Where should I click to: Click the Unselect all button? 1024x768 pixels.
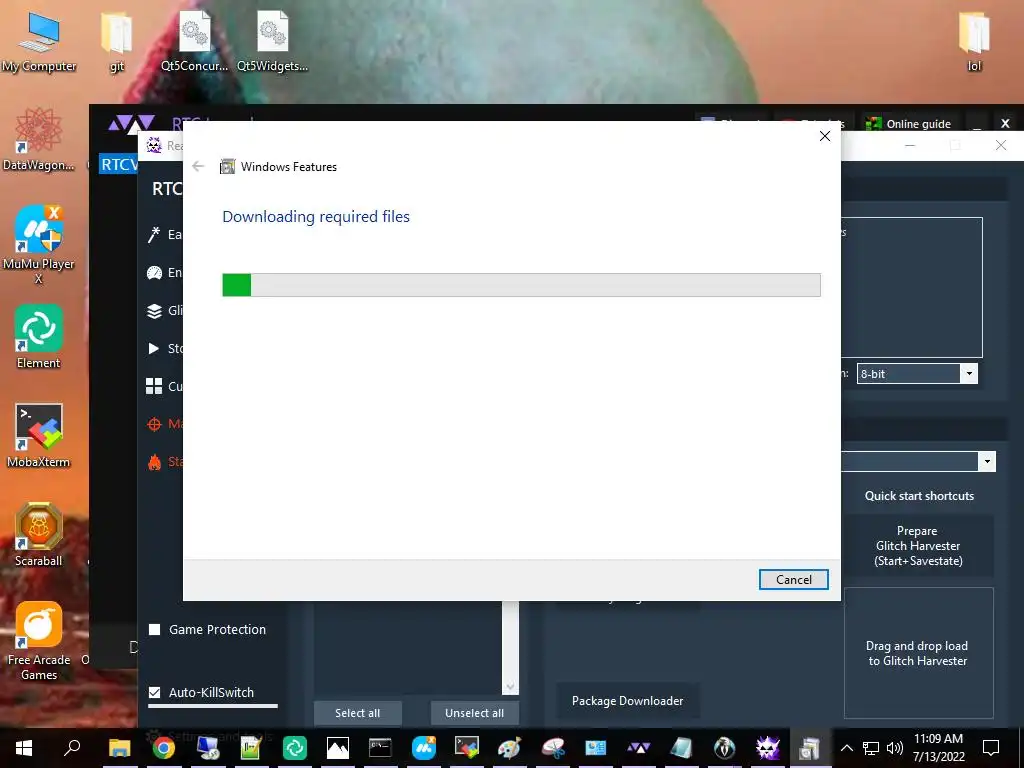tap(475, 713)
